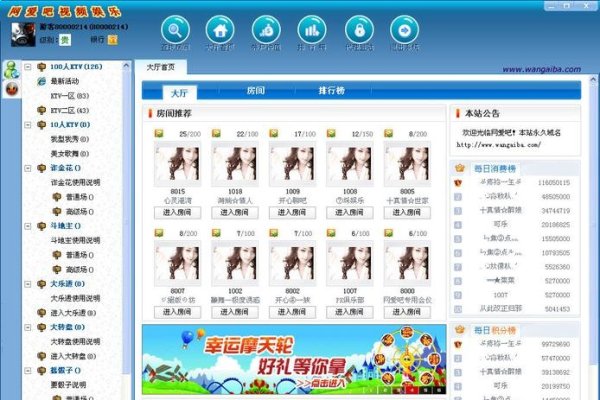
Task: Switch to the 房间 tab
Action: (256, 91)
